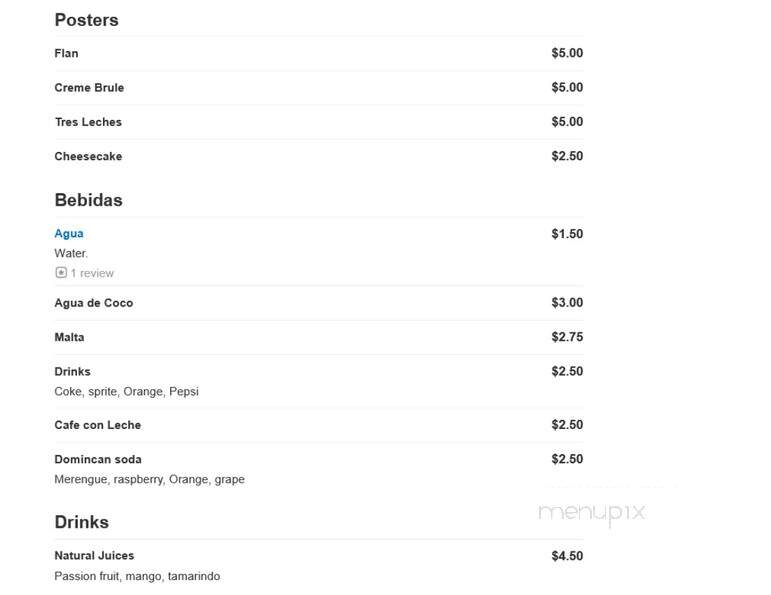771x595 pixels.
Task: Click the Bebidas section heading
Action: tap(89, 200)
